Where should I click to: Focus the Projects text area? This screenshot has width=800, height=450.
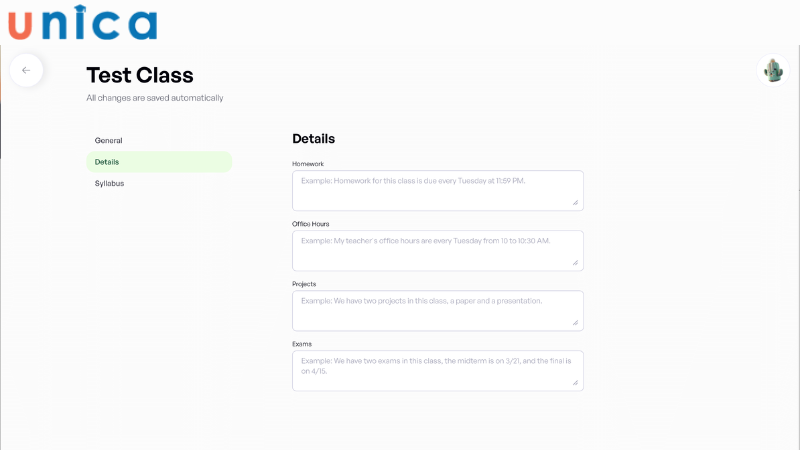[x=437, y=310]
